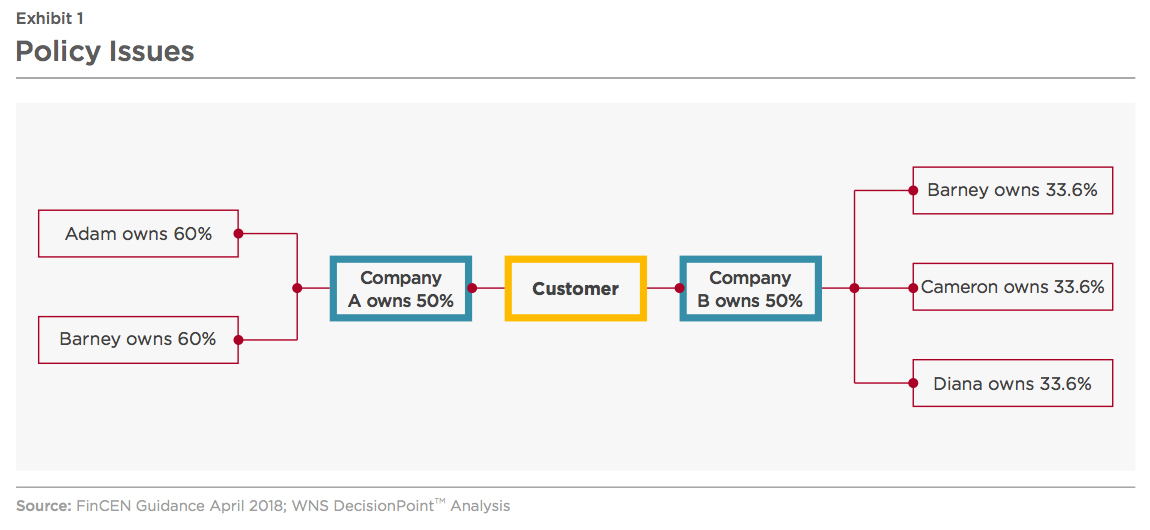Image resolution: width=1150 pixels, height=530 pixels.
Task: Select the junction dot left of Company A
Action: coord(297,288)
